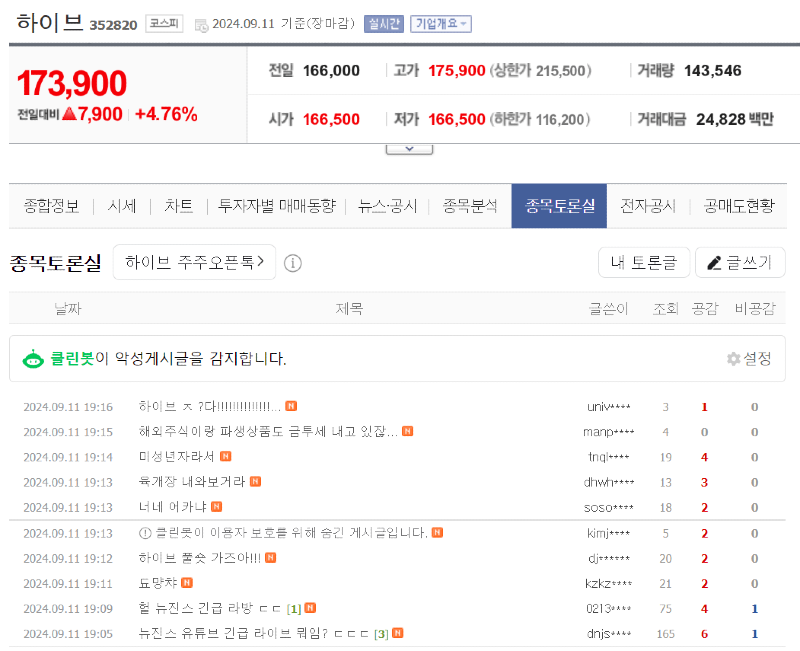Image resolution: width=800 pixels, height=651 pixels.
Task: Switch to the 차트 tab
Action: (x=179, y=206)
